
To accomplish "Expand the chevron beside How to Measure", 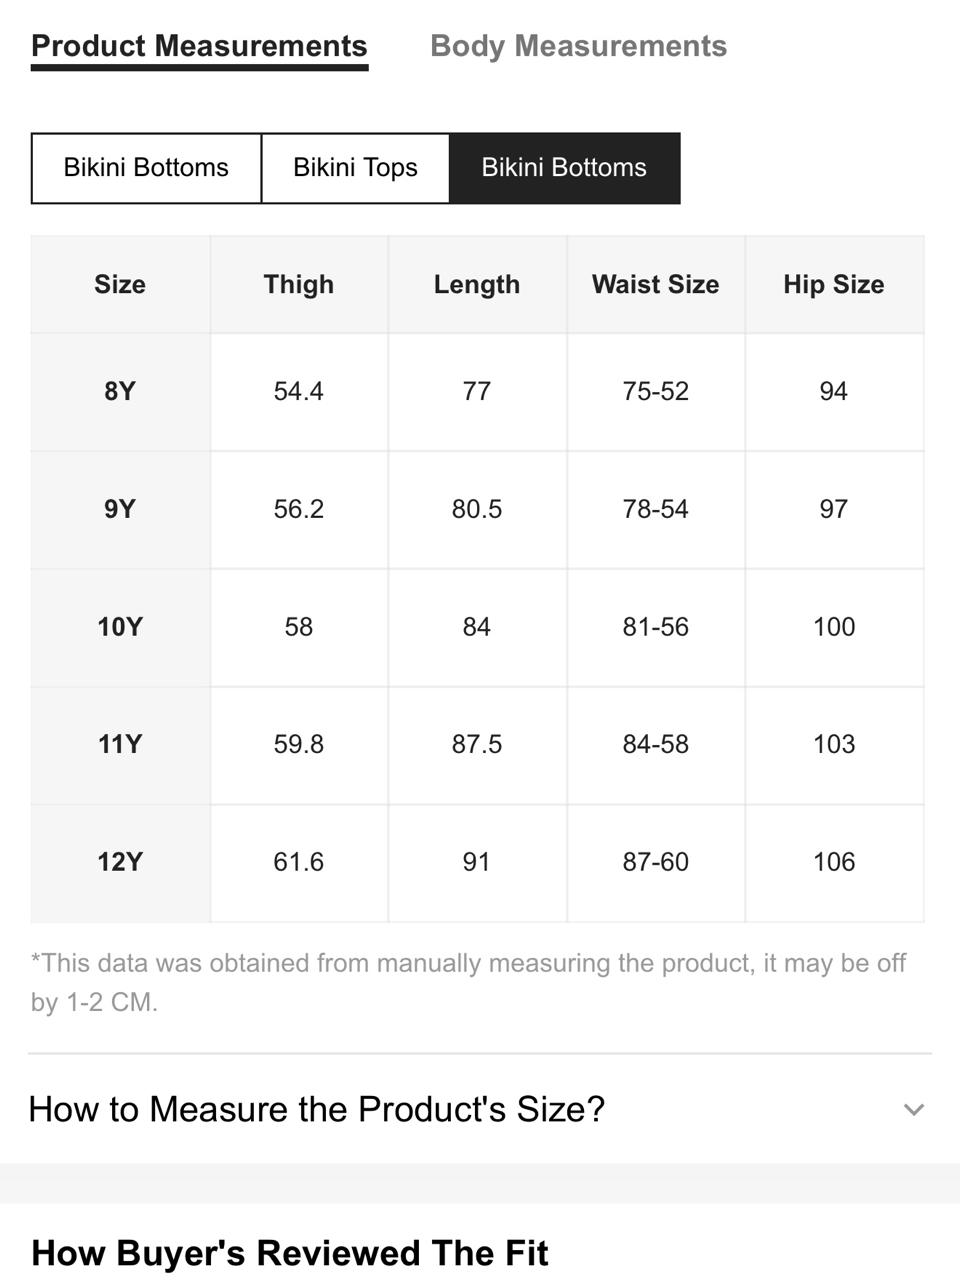I will click(913, 1109).
